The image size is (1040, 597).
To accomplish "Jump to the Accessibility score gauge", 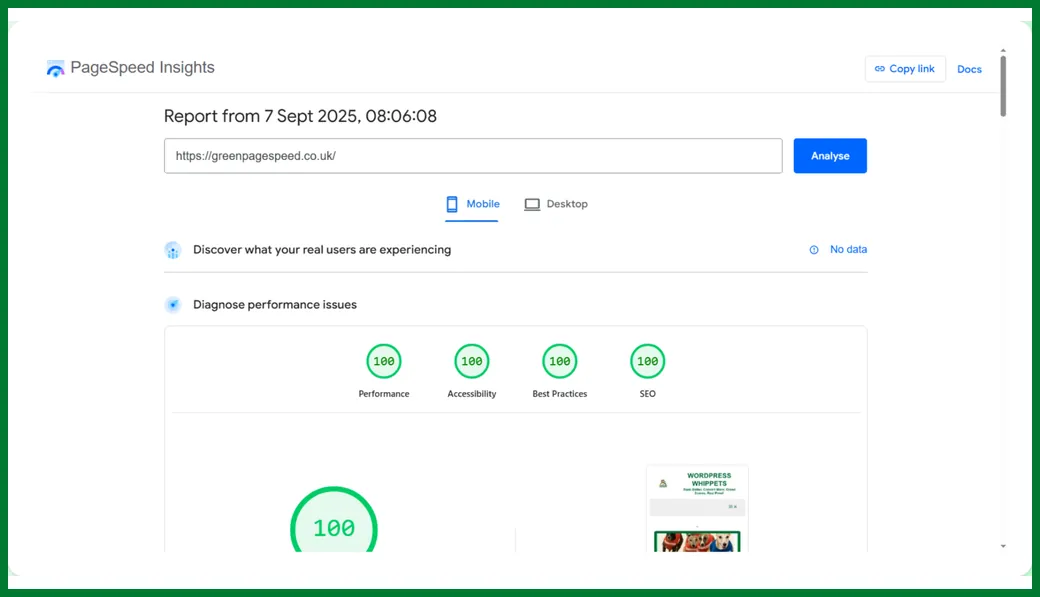I will click(472, 361).
